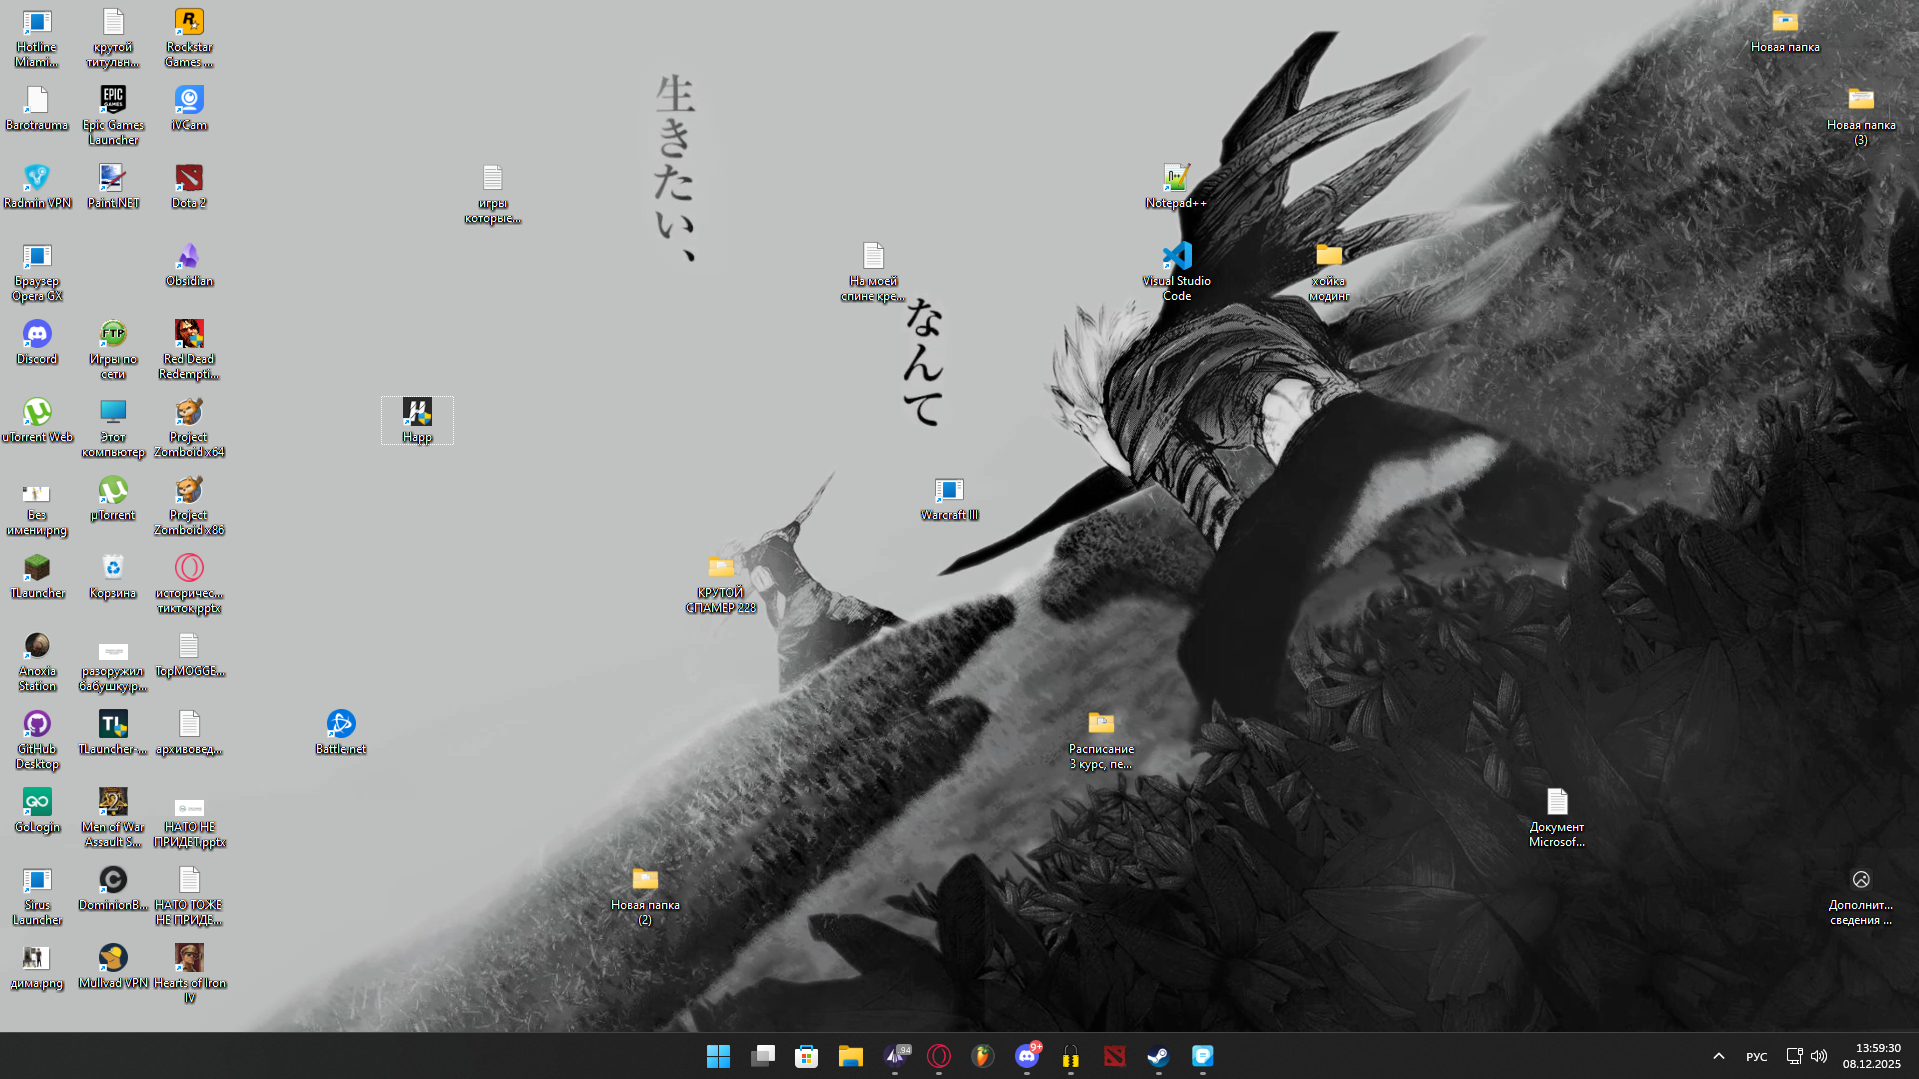
Task: Open the Hotline Miami desktop shortcut
Action: tap(37, 39)
